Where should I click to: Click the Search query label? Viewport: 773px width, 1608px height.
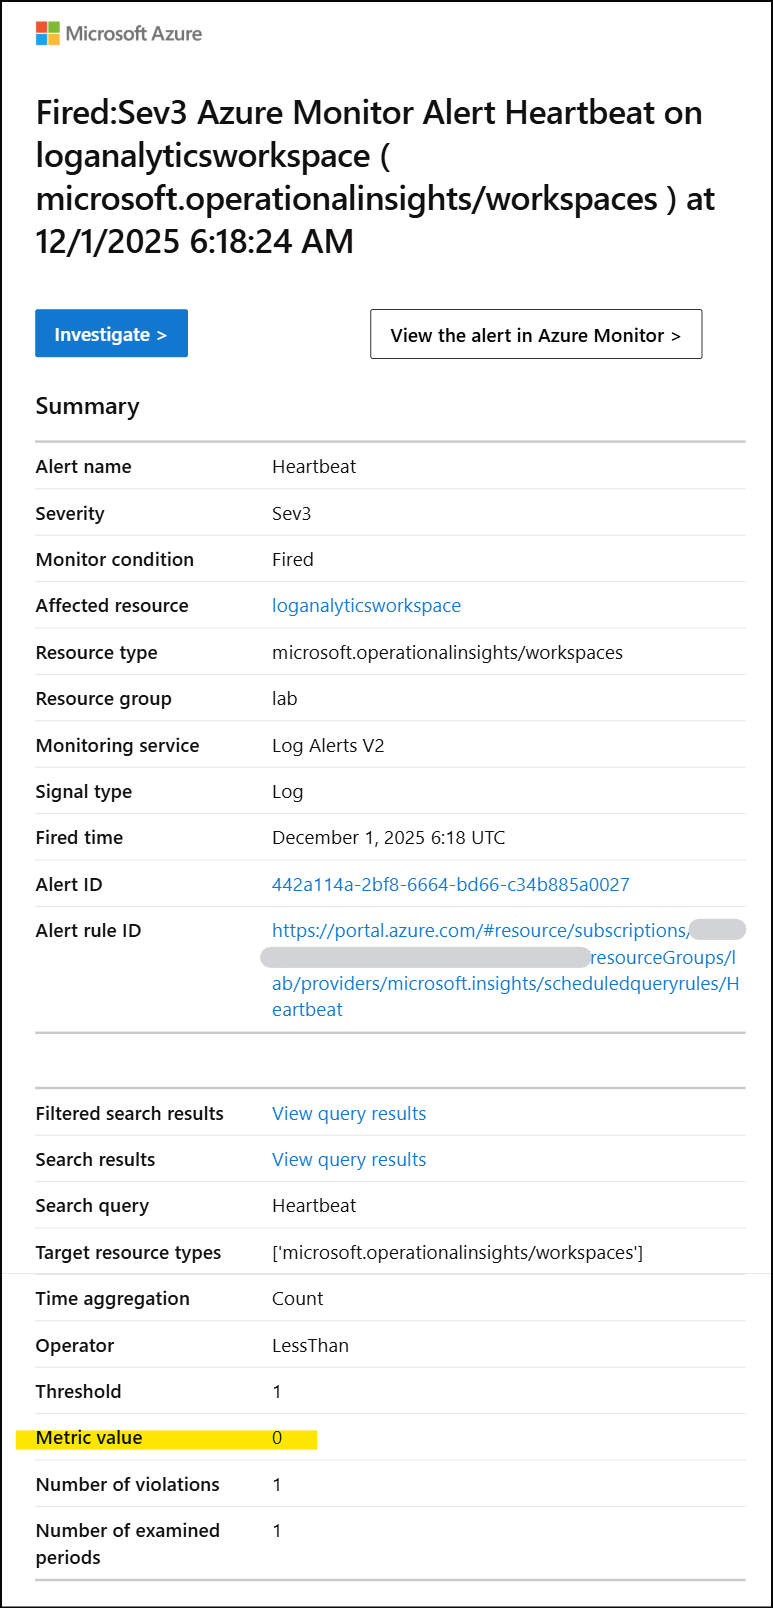pos(92,1206)
